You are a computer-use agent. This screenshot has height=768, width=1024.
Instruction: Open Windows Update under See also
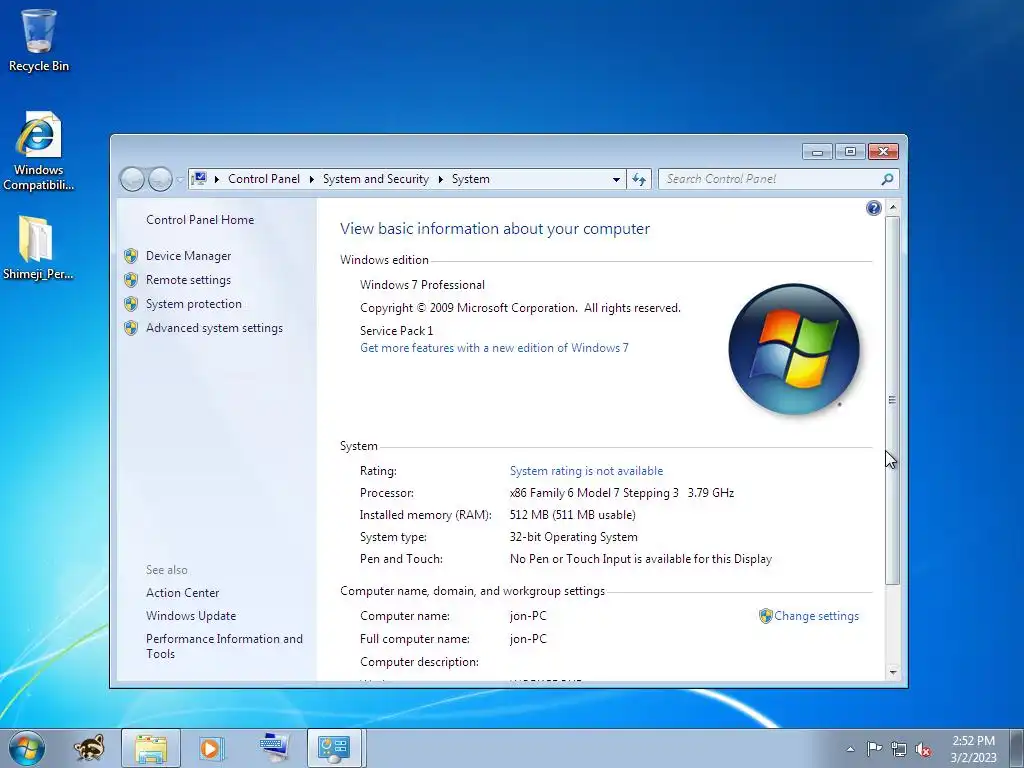191,616
